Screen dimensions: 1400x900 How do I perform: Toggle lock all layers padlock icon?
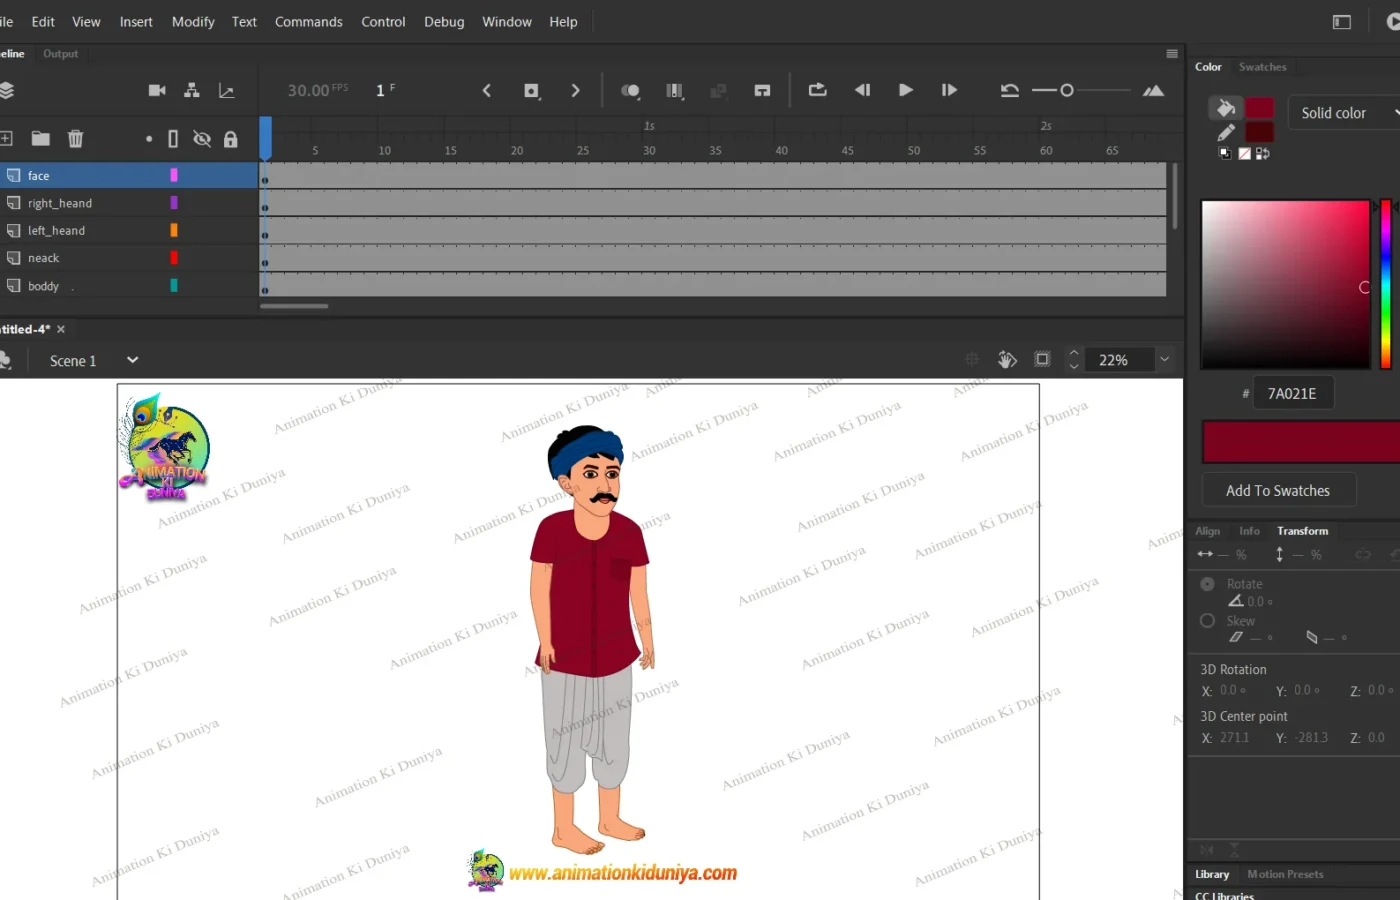(x=231, y=139)
